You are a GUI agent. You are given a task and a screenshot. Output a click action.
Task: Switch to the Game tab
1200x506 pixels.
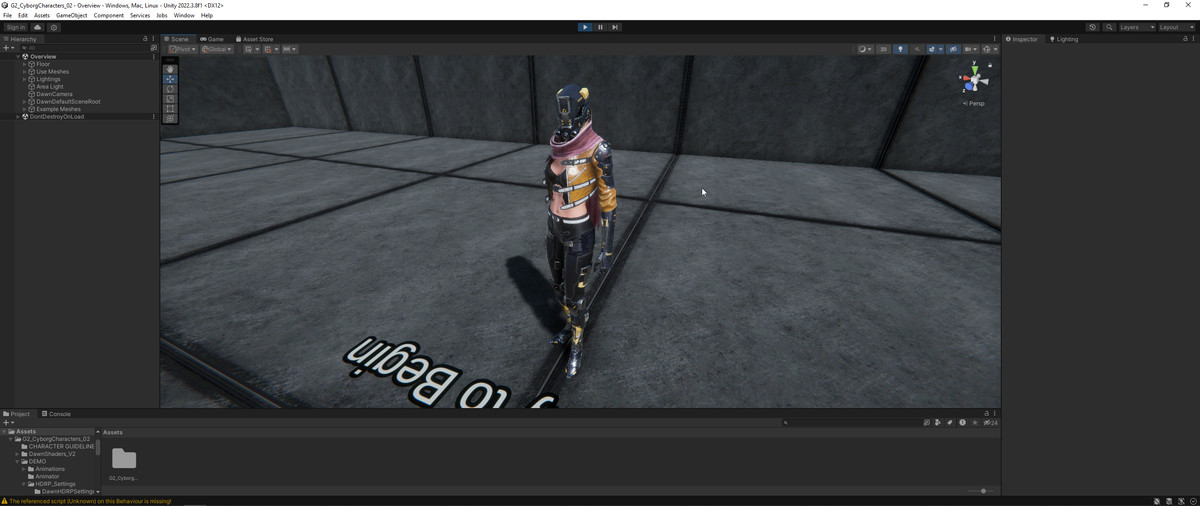click(x=212, y=39)
